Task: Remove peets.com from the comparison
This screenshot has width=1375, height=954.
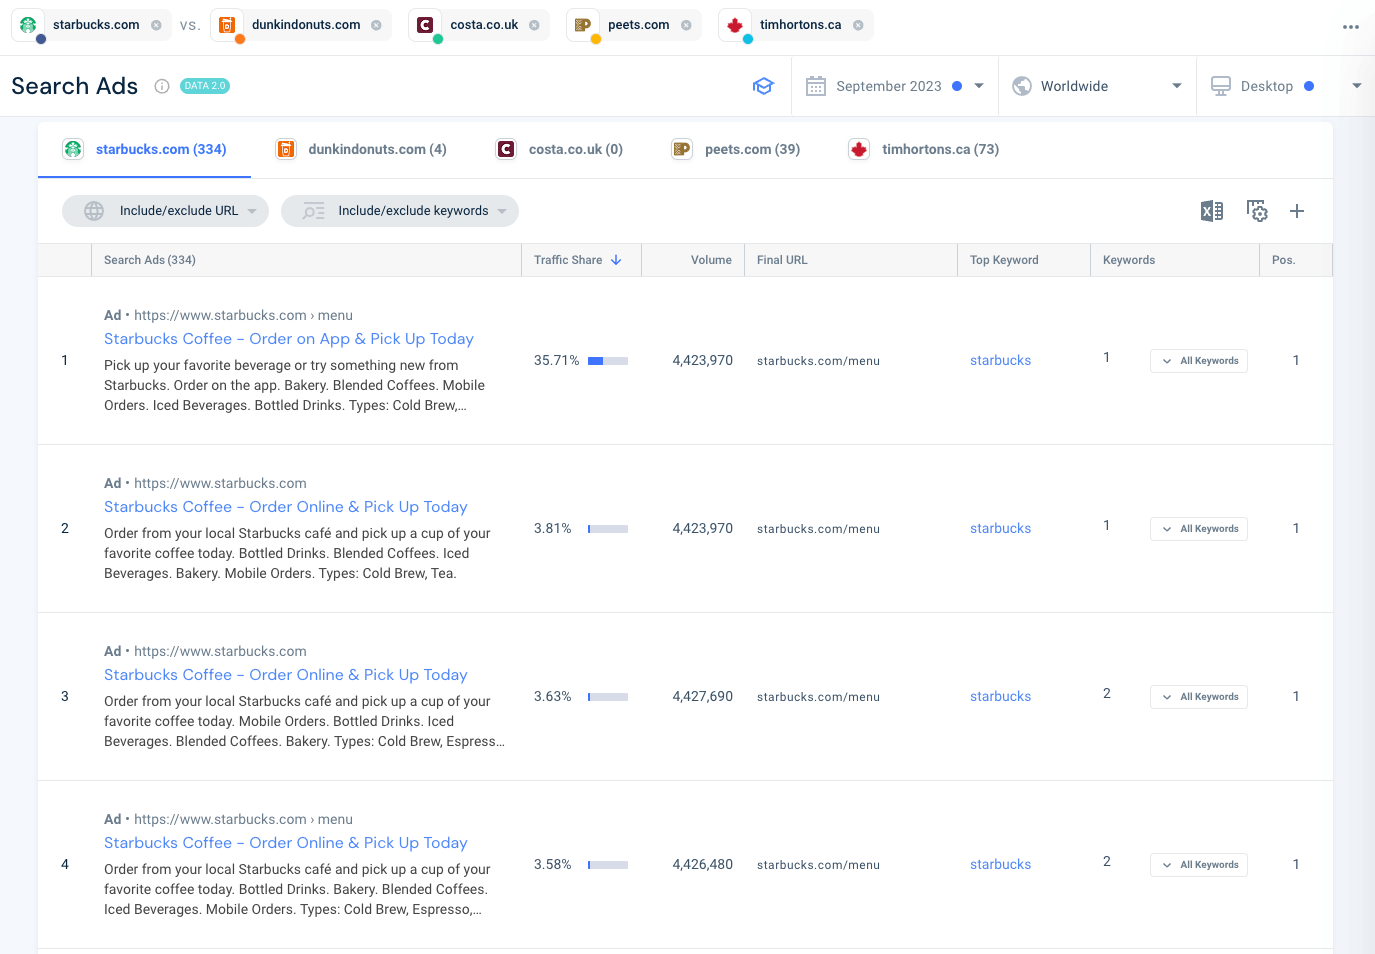Action: (686, 25)
